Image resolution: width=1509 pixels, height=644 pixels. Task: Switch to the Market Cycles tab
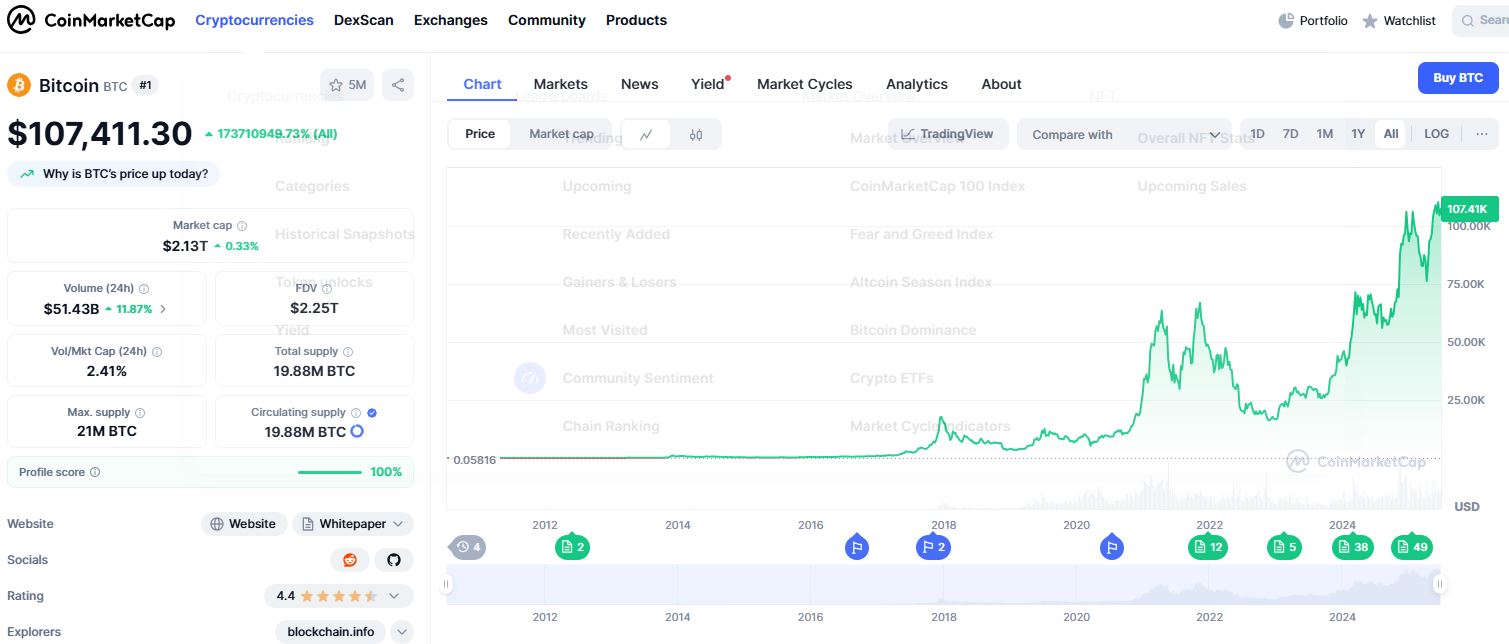[x=805, y=84]
